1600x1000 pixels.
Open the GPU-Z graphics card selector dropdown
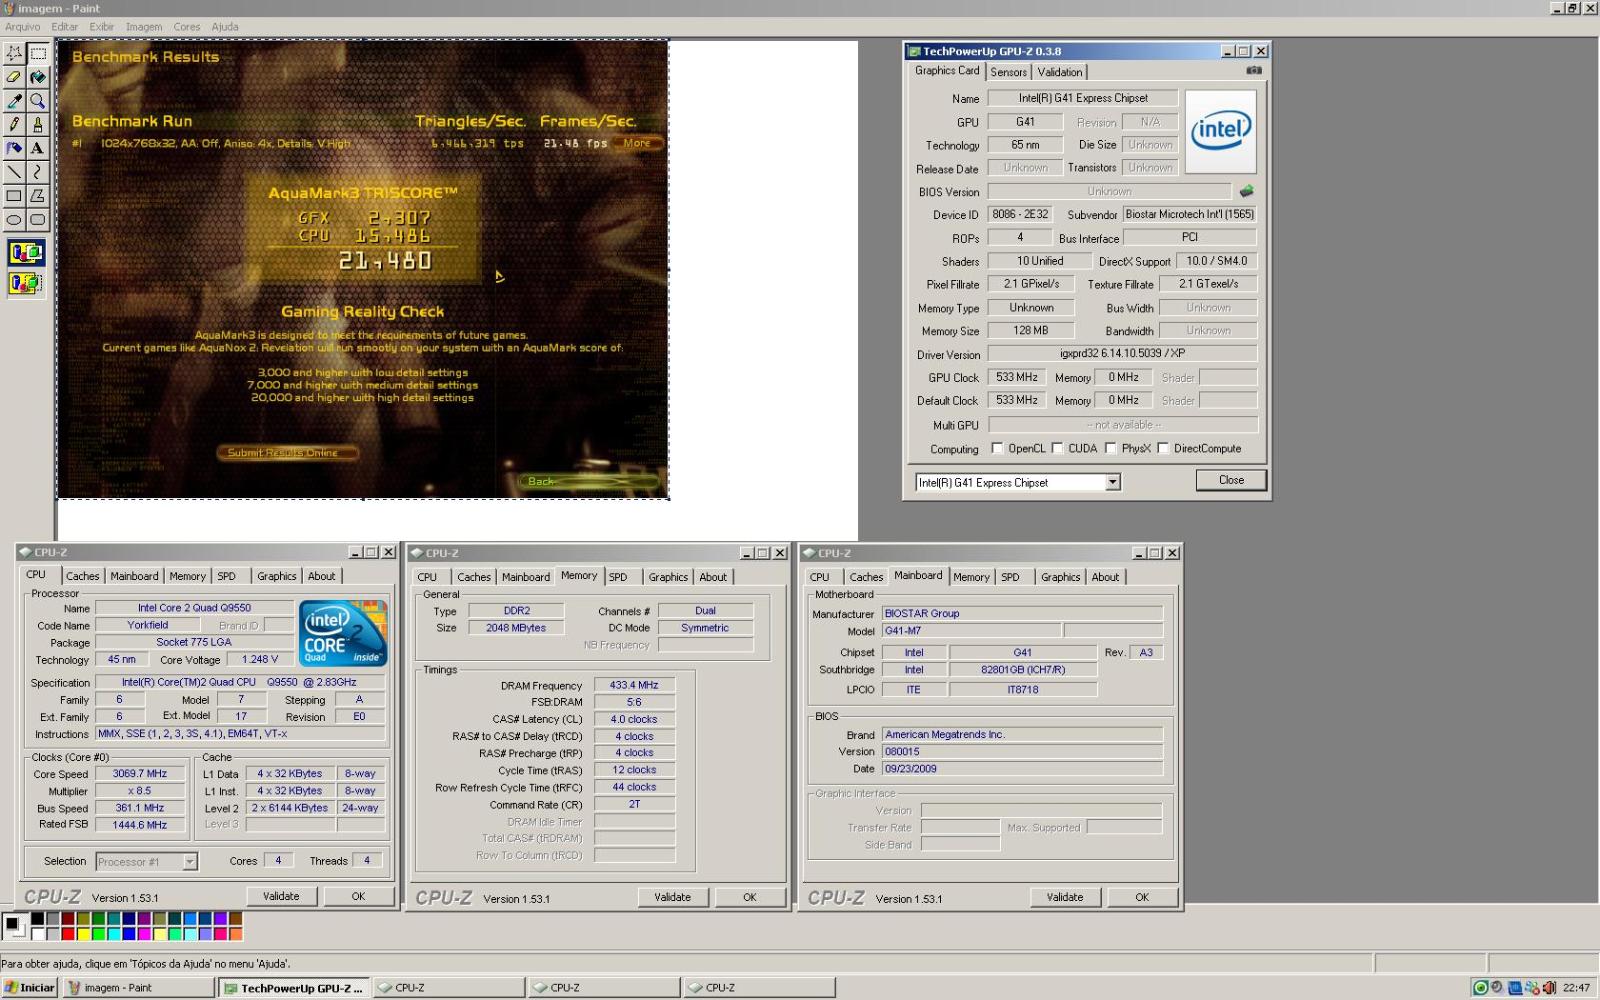tap(1112, 482)
